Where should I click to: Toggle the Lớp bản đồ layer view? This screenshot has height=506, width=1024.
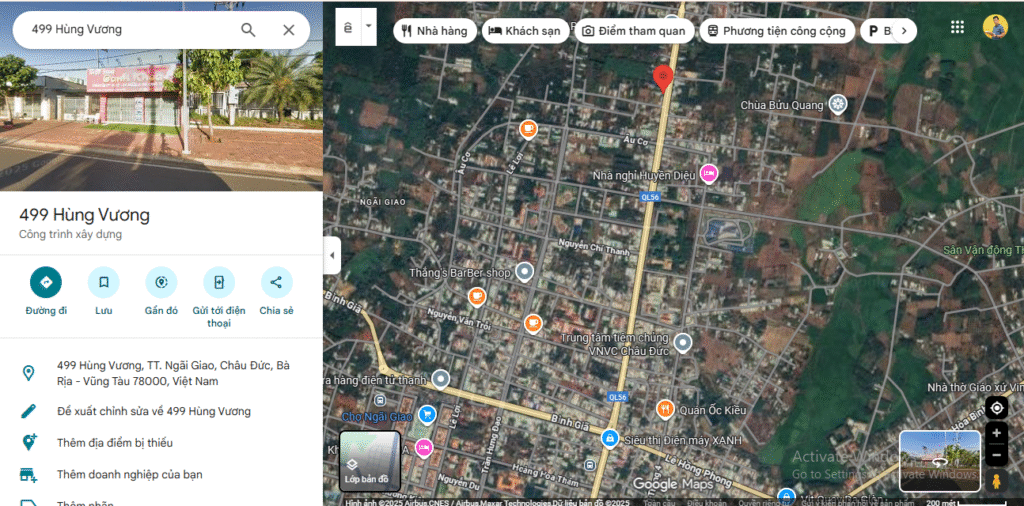coord(370,461)
